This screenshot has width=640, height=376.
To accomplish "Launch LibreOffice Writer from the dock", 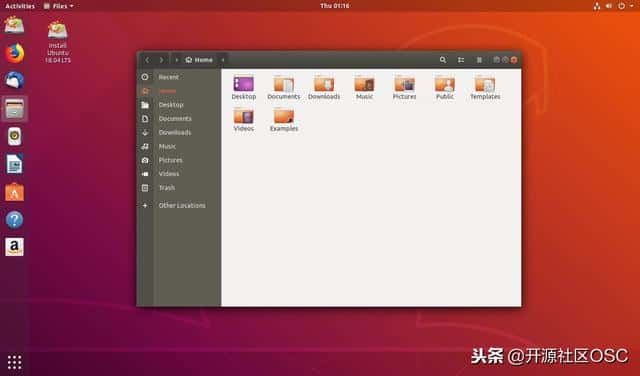I will point(15,164).
